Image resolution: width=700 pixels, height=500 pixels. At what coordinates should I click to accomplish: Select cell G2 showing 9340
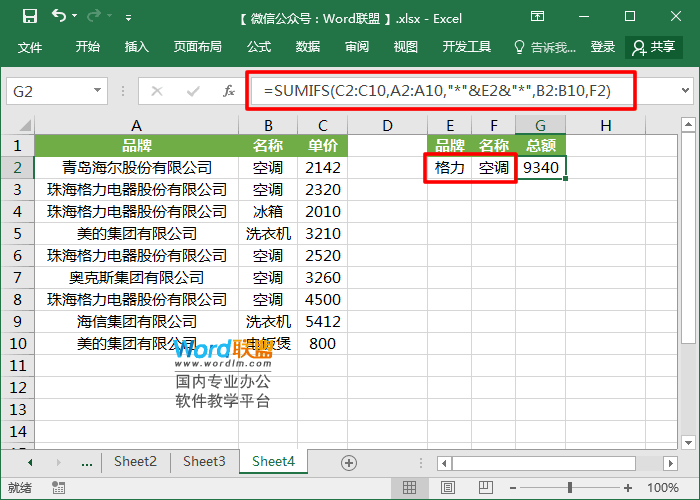point(540,168)
